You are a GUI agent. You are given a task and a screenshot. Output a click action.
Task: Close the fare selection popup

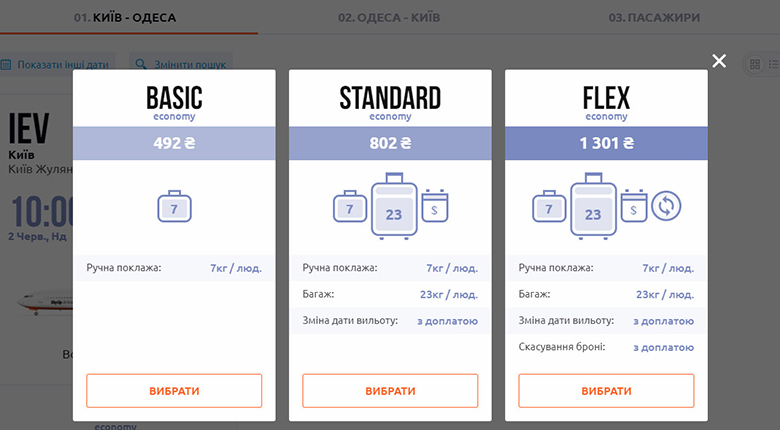click(x=719, y=61)
